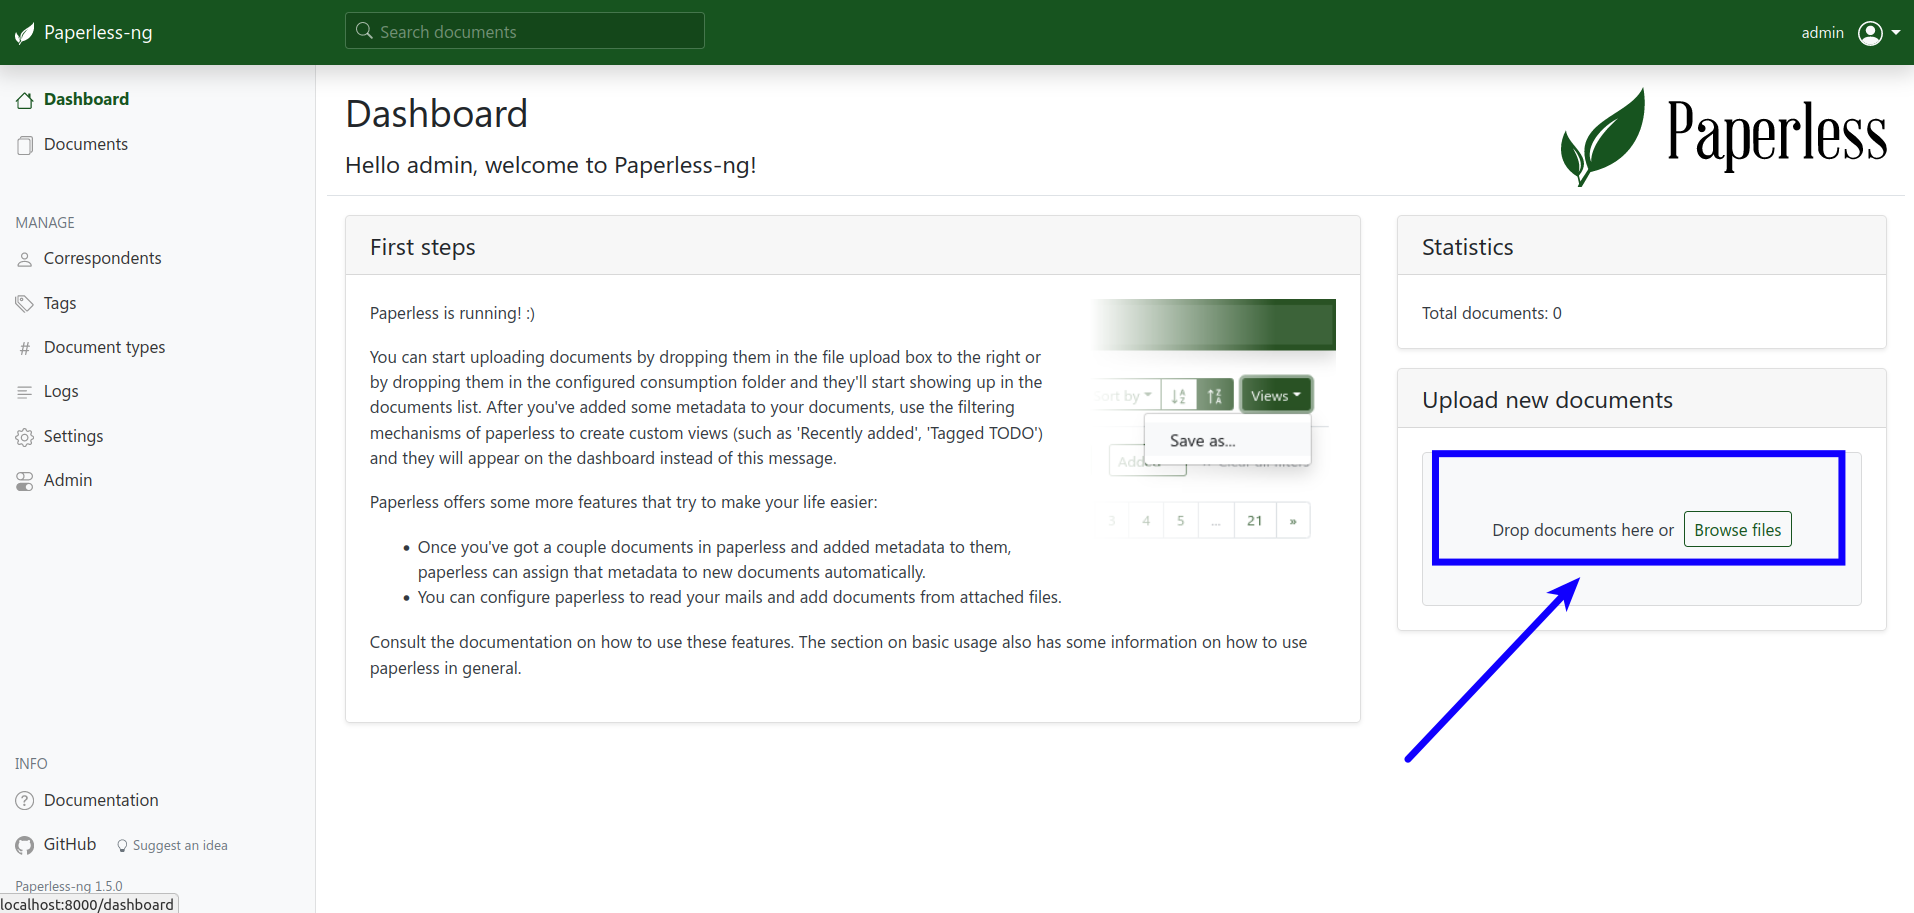
Task: Open the Tags management page
Action: (60, 303)
